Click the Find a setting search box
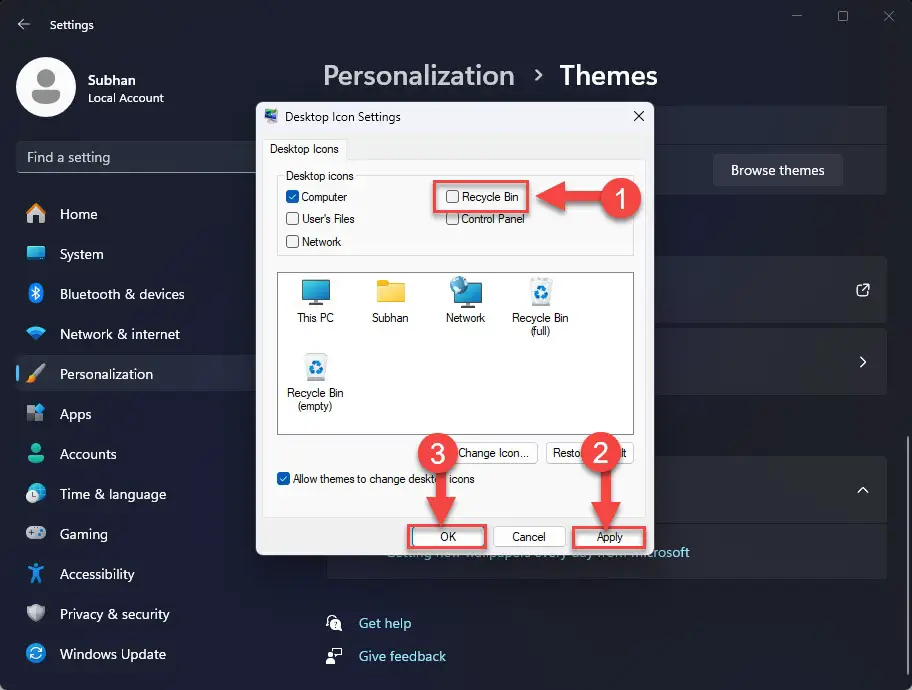This screenshot has height=690, width=912. click(135, 157)
